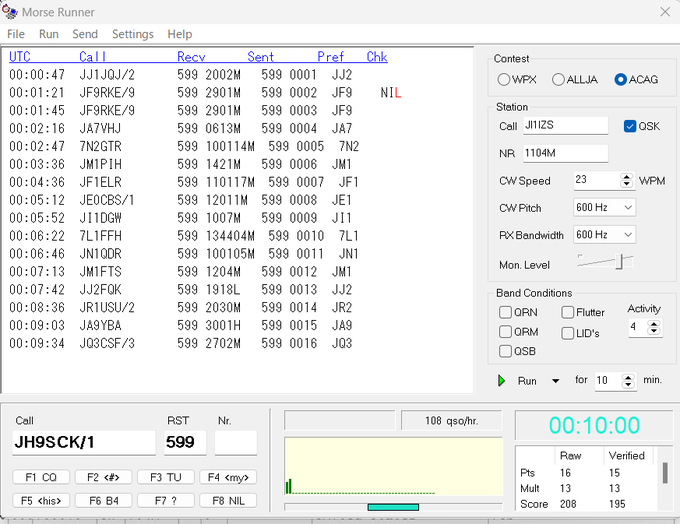Click the log entry JQ3CSF/3

(x=107, y=343)
